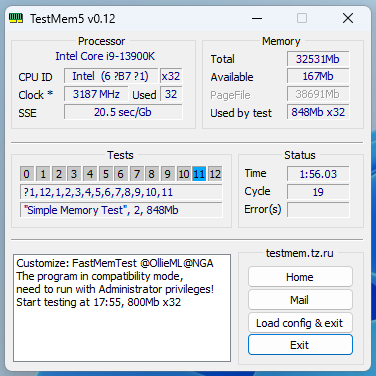Click the testmem.tz.ru group label
The height and width of the screenshot is (376, 376).
pos(299,253)
